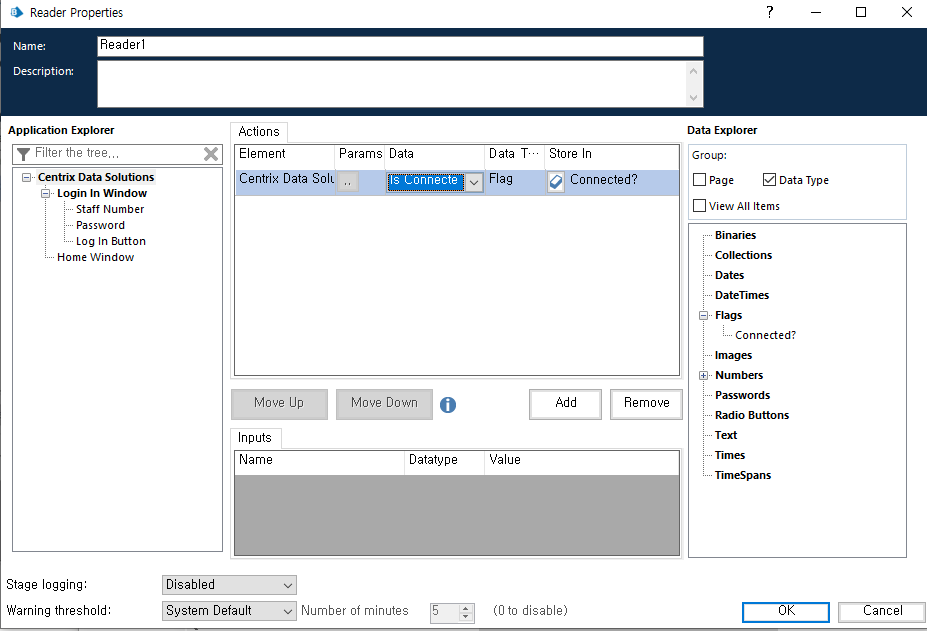Click the Connected? text in Store In cell
The width and height of the screenshot is (927, 631).
[604, 180]
